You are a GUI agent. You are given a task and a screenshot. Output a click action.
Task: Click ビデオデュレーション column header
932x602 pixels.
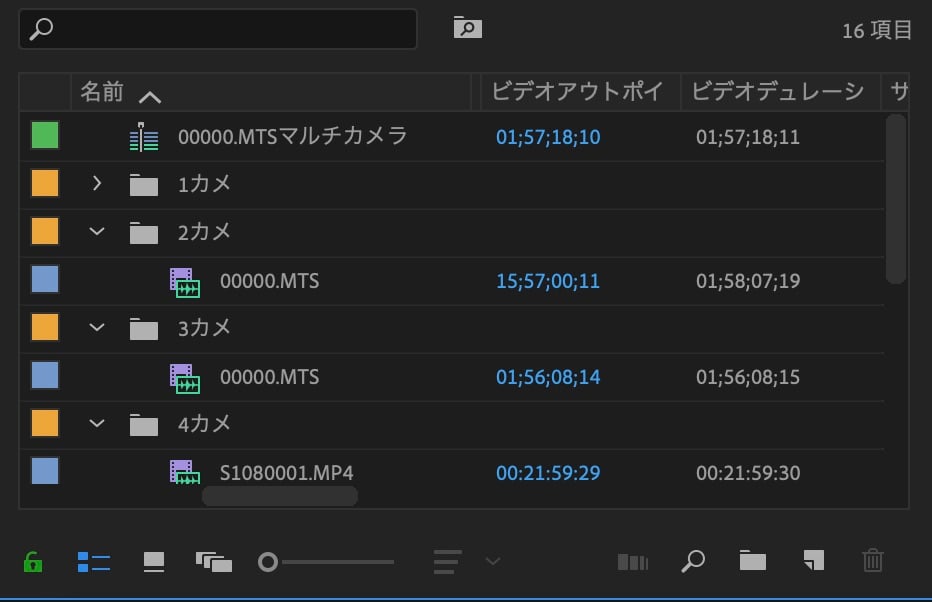point(777,93)
